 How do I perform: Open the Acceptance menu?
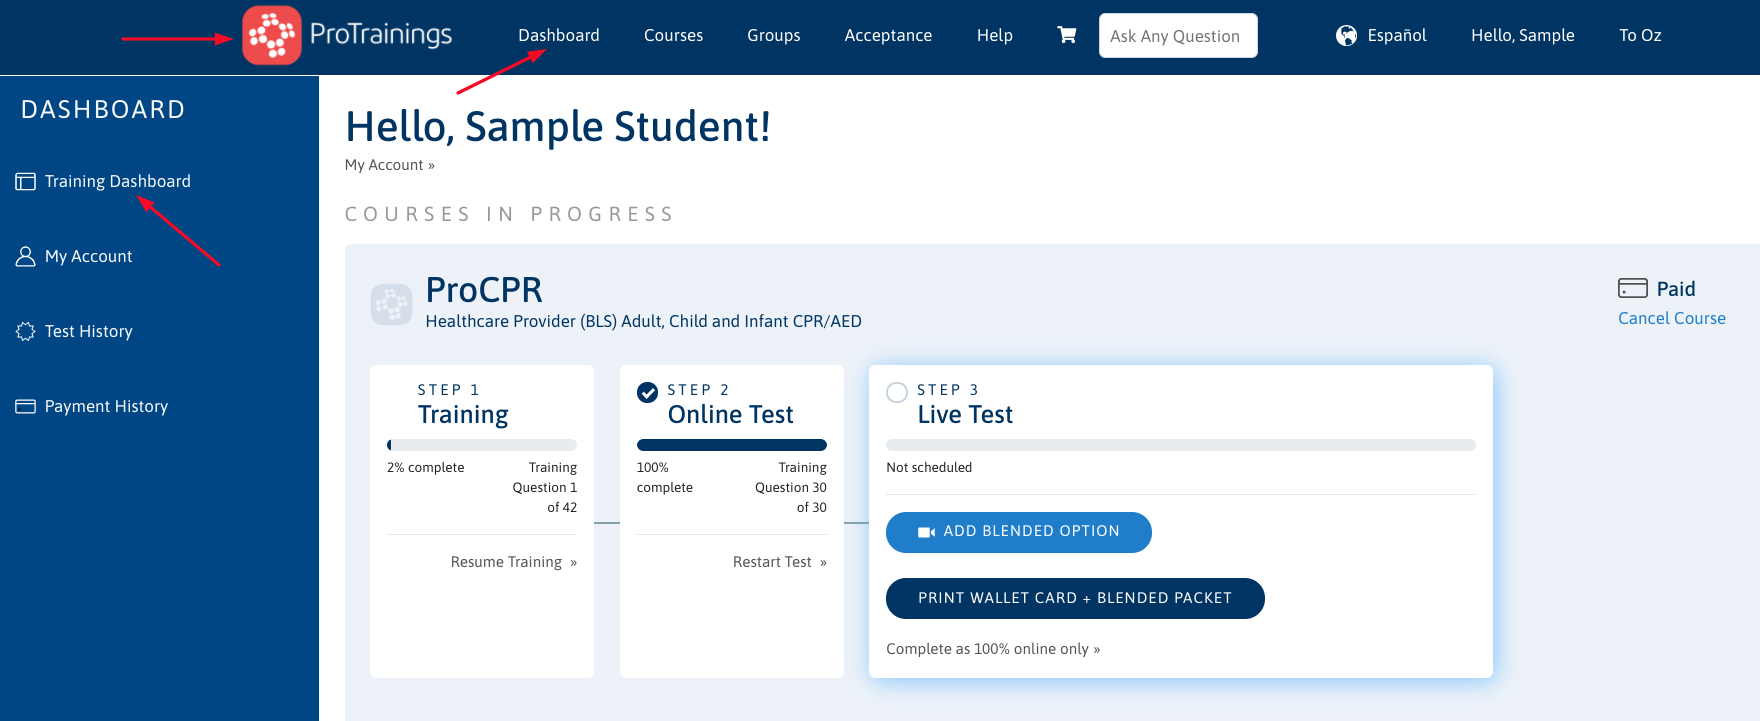(888, 35)
